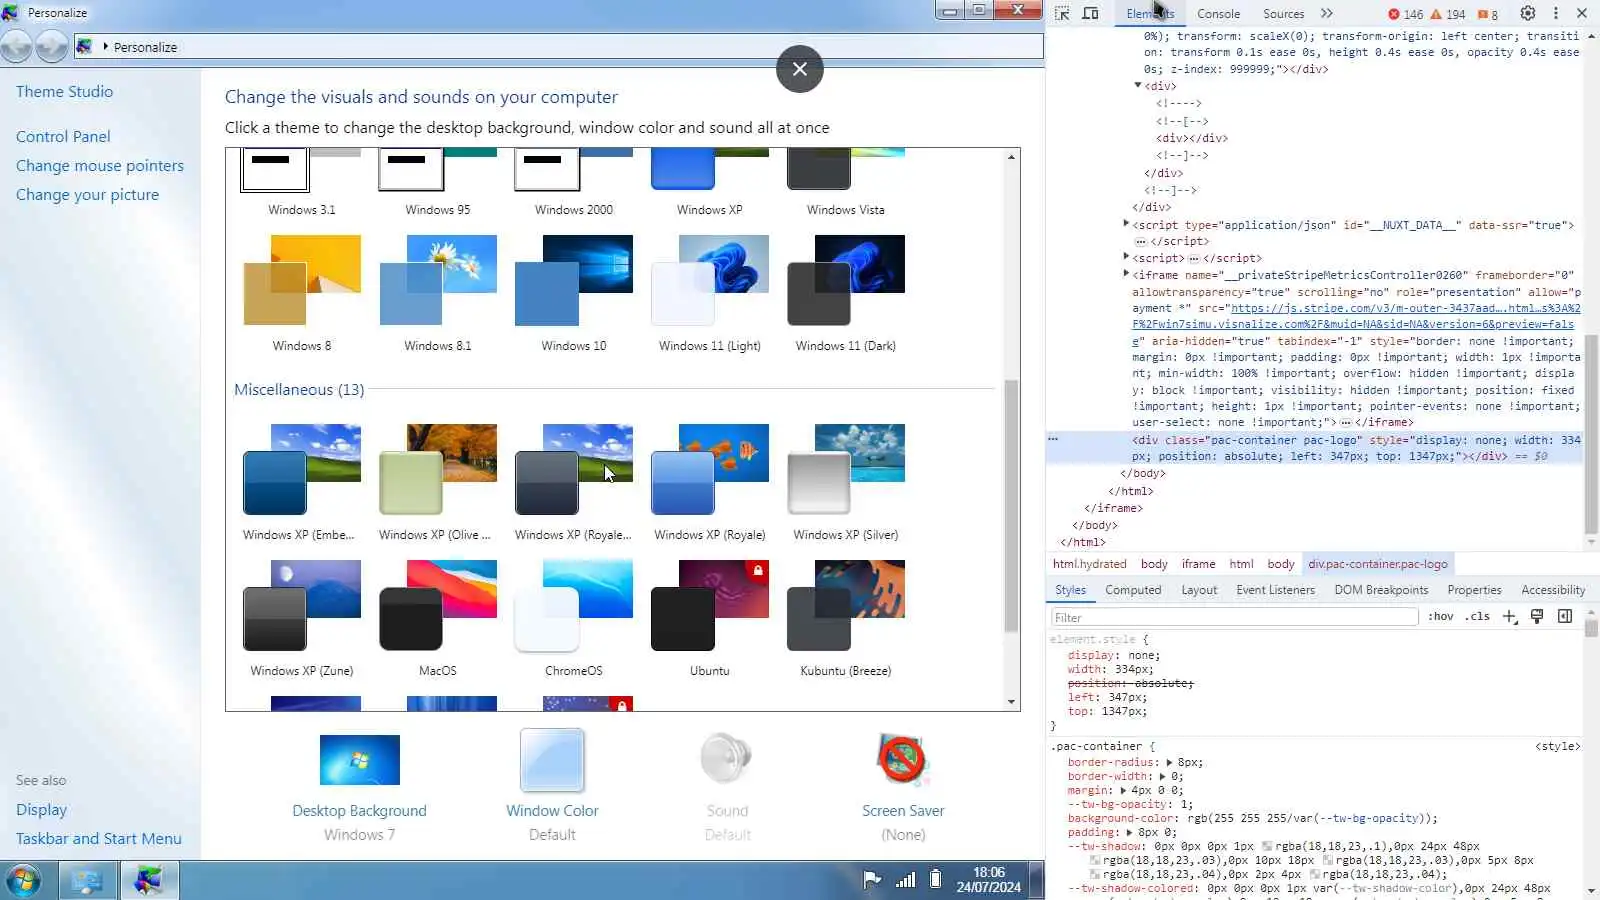The image size is (1600, 900).
Task: Open the Windows Start orb
Action: (x=24, y=880)
